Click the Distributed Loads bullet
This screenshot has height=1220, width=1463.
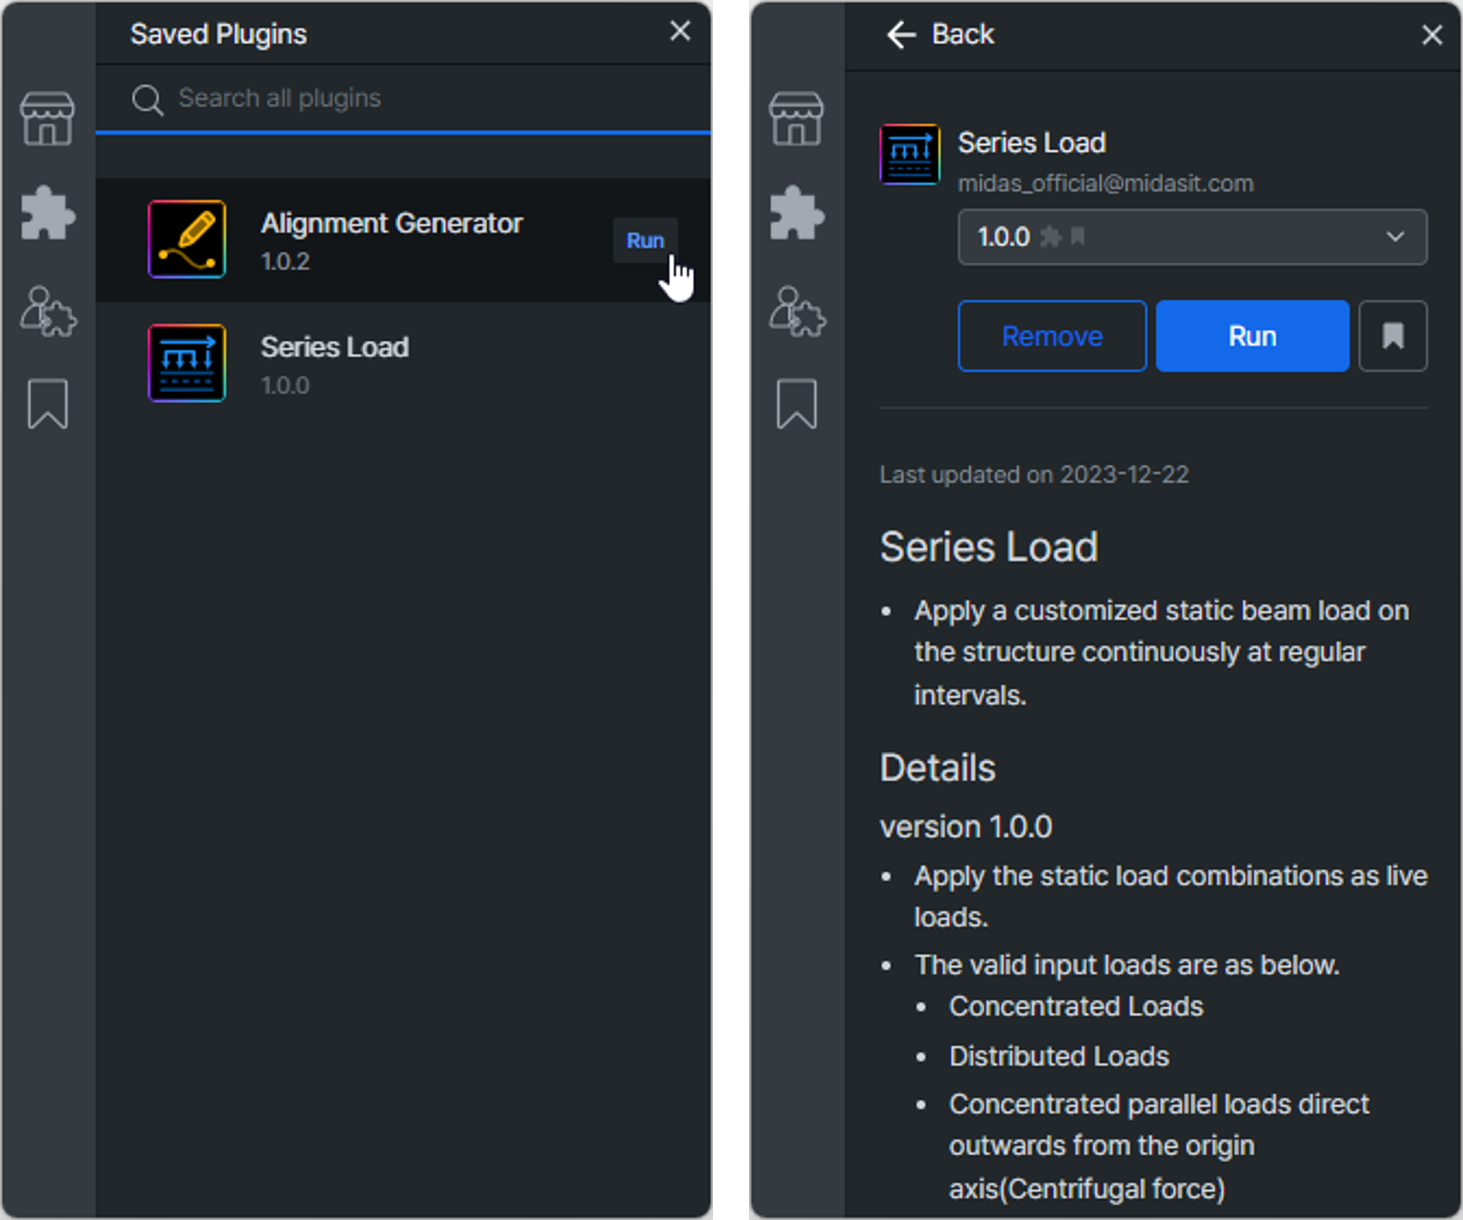[x=1059, y=1056]
